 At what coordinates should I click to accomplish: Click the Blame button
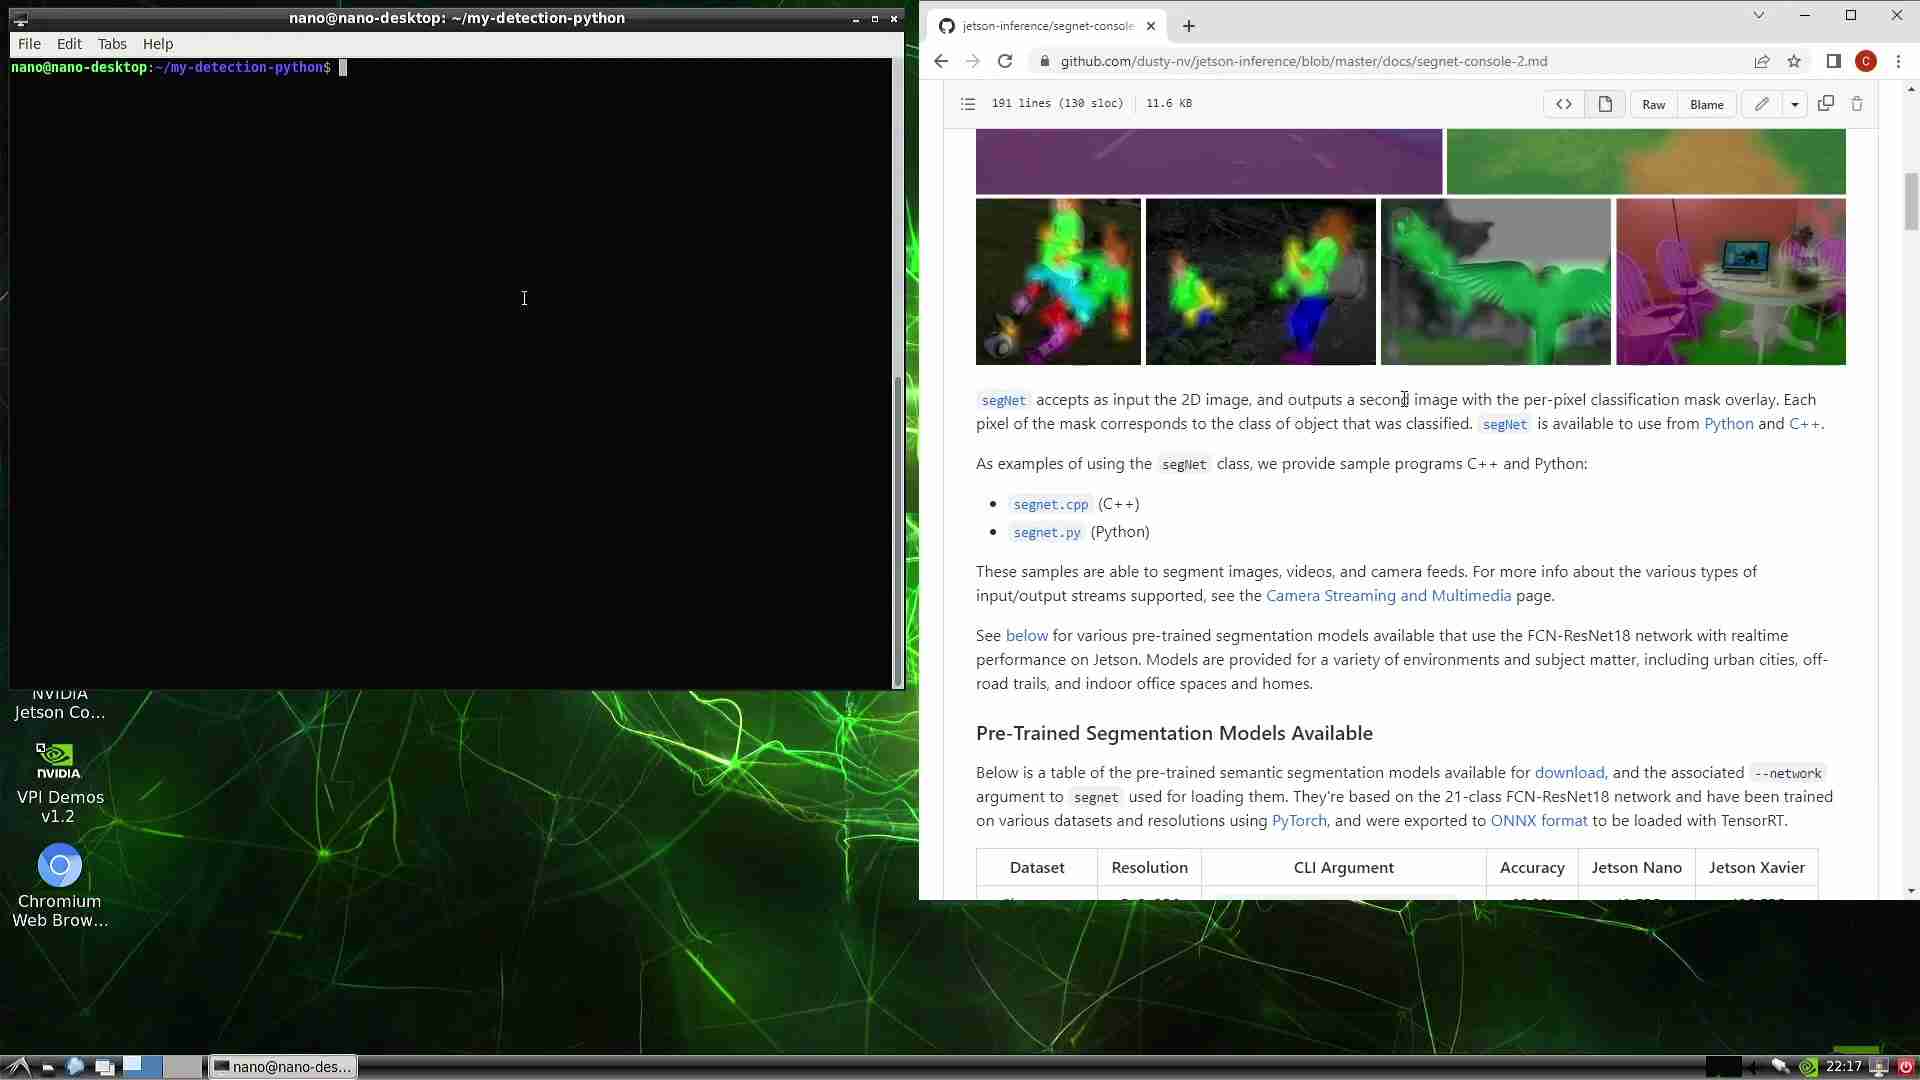(1706, 104)
